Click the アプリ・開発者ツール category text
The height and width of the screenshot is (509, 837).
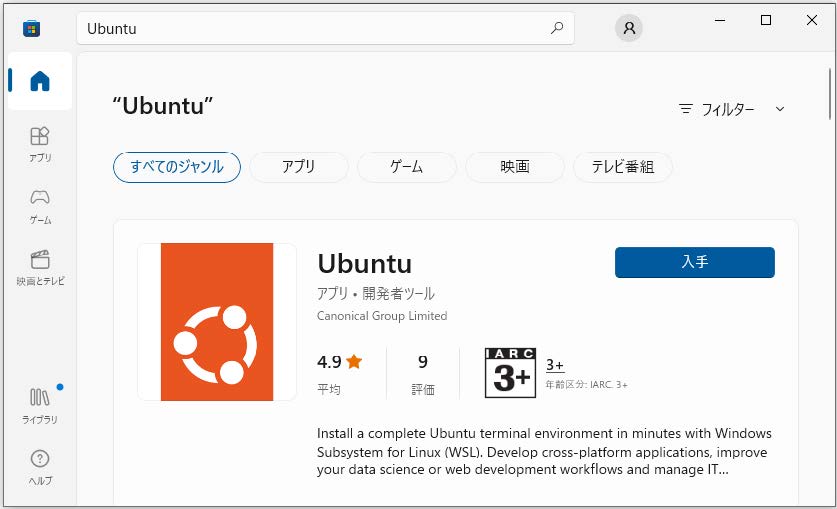click(376, 293)
